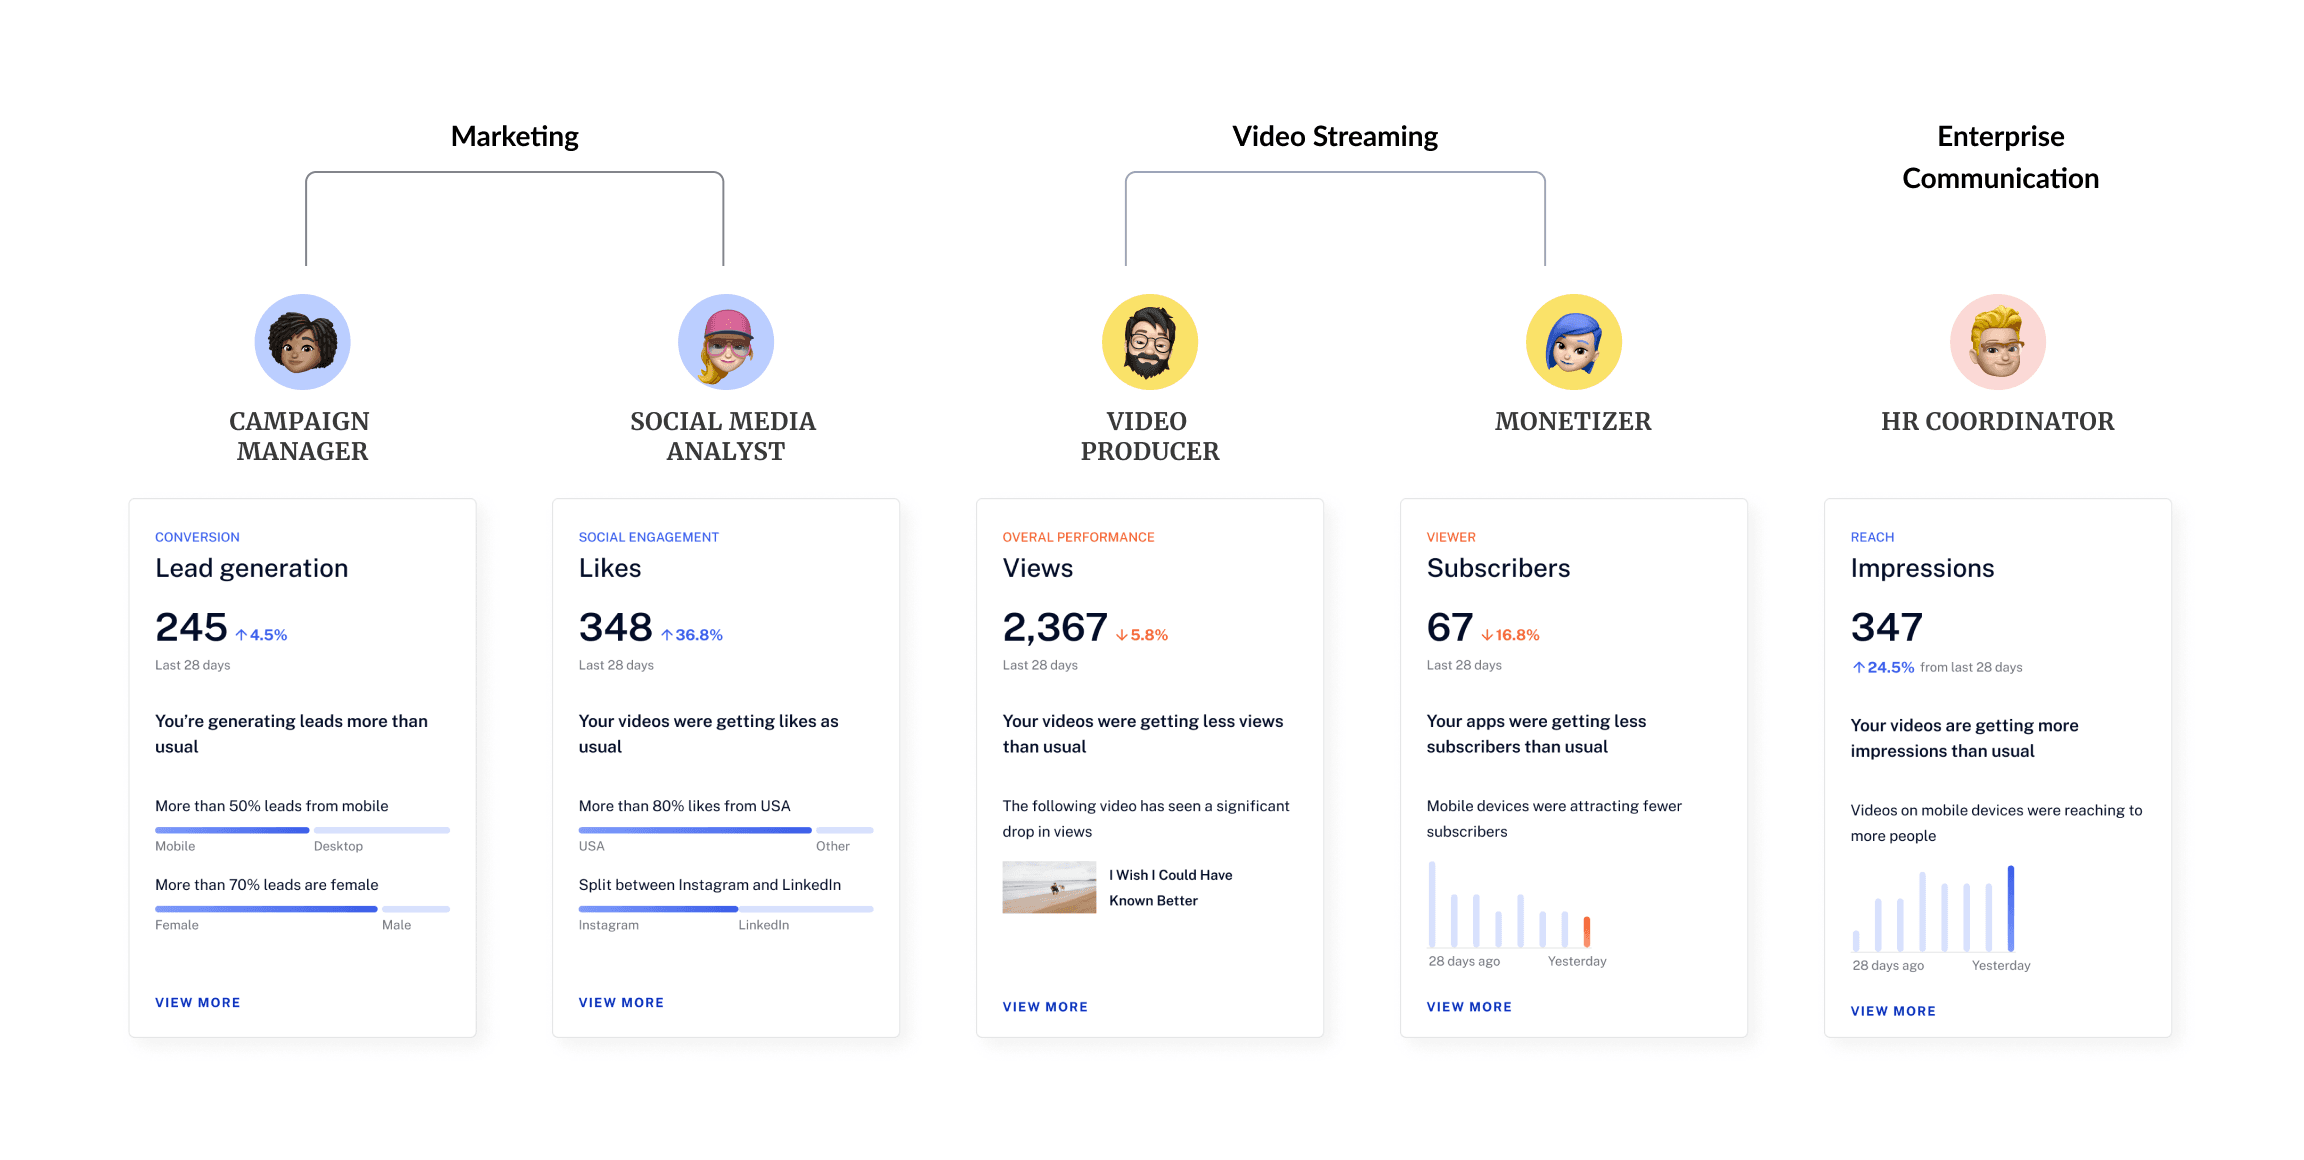This screenshot has width=2304, height=1160.
Task: Click View More on Subscribers card
Action: [x=1469, y=1007]
